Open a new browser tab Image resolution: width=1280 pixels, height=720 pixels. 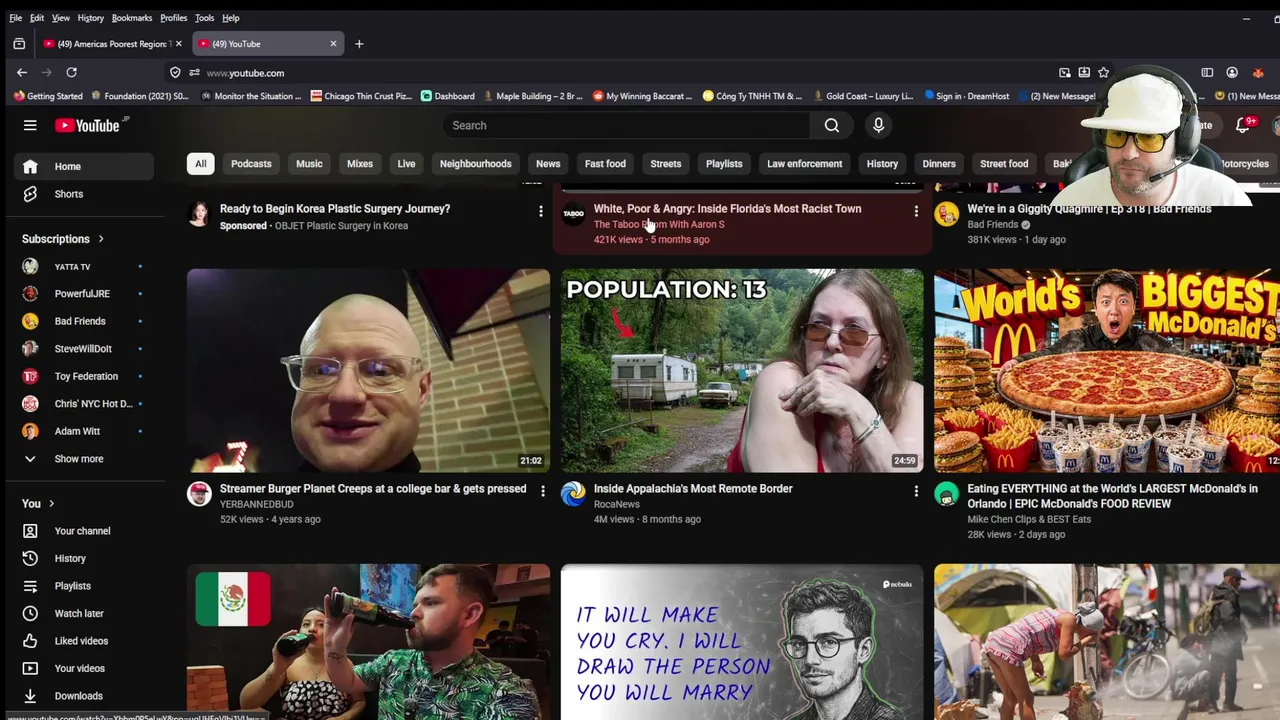pos(359,44)
